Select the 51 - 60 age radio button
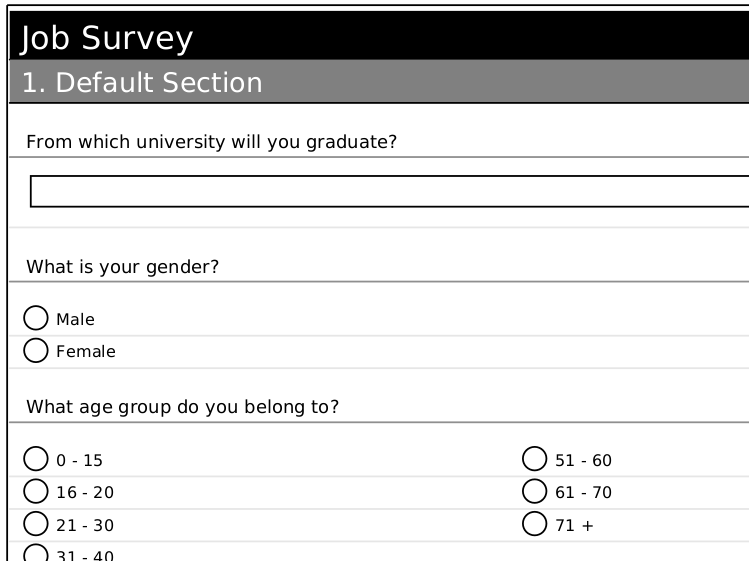Screen dimensions: 749x561 point(535,459)
